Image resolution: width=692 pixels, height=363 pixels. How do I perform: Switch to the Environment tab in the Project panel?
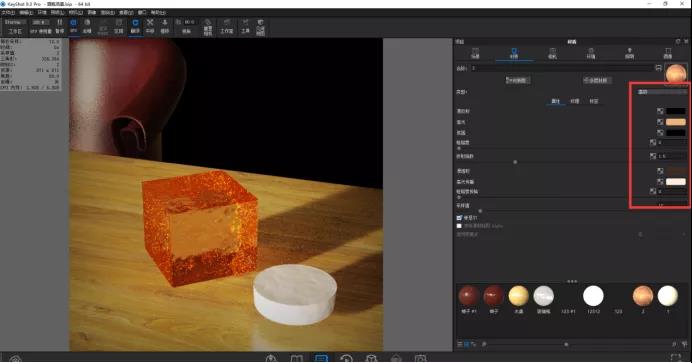point(591,53)
